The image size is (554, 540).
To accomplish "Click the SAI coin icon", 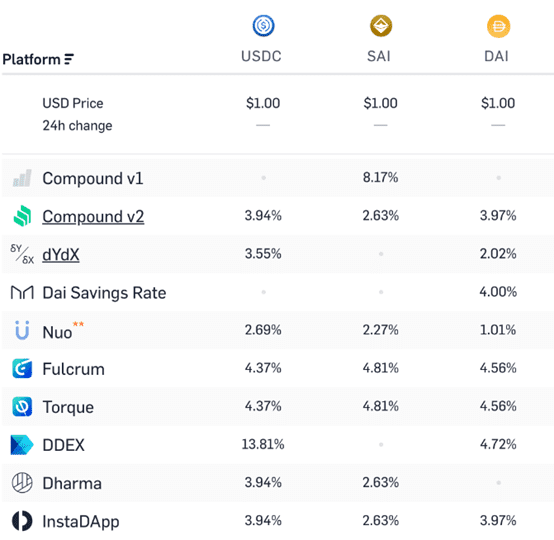I will (x=381, y=26).
